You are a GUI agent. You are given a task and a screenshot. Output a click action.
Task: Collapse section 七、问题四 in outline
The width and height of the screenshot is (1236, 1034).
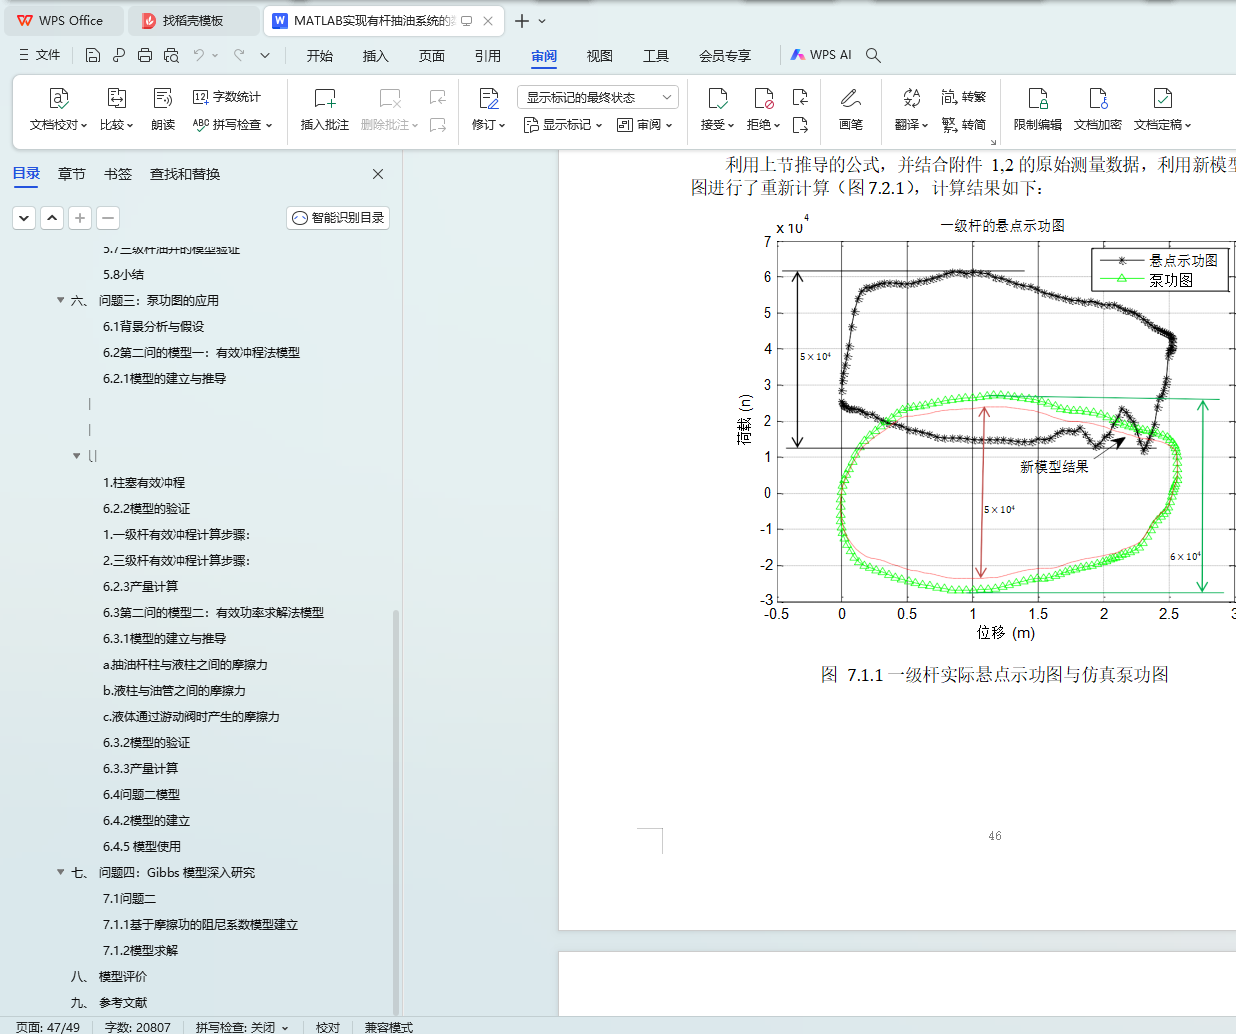[x=61, y=872]
